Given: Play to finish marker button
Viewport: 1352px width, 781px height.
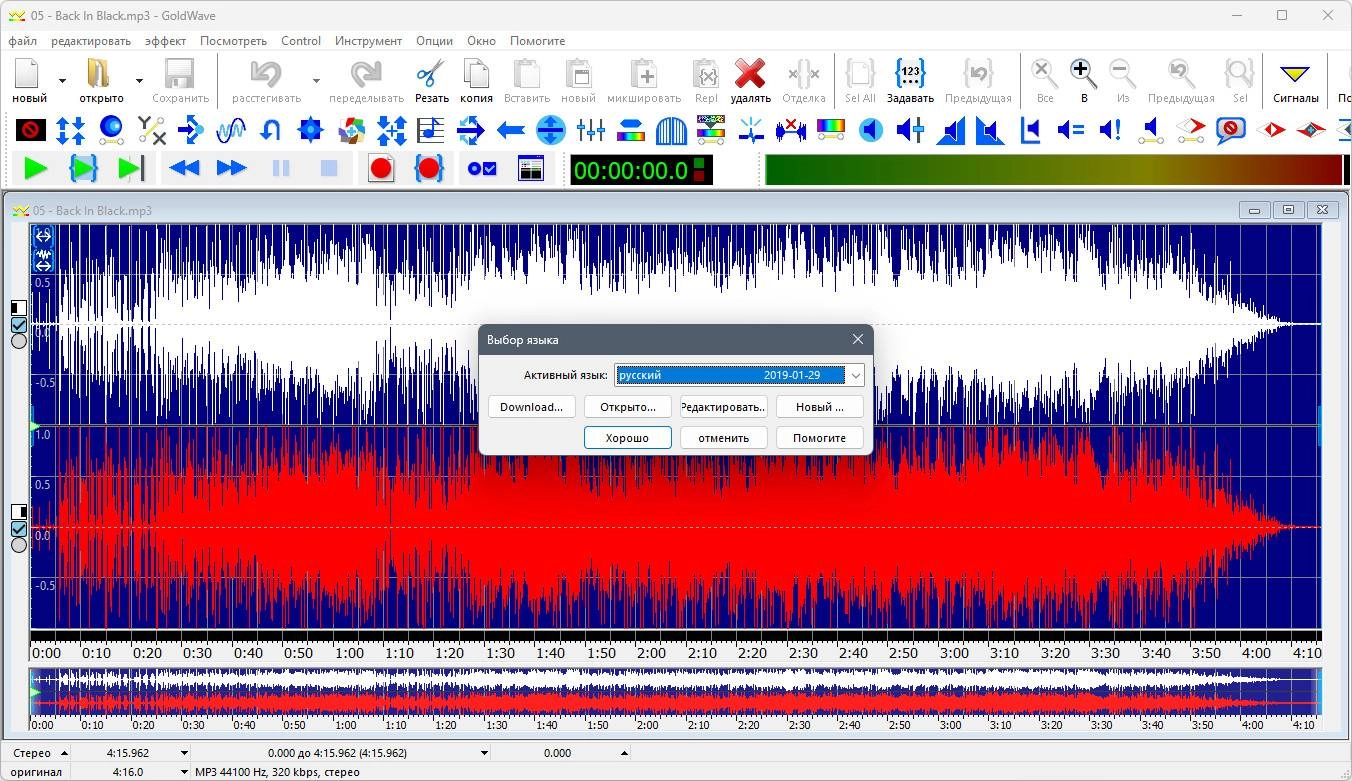Looking at the screenshot, I should [131, 169].
